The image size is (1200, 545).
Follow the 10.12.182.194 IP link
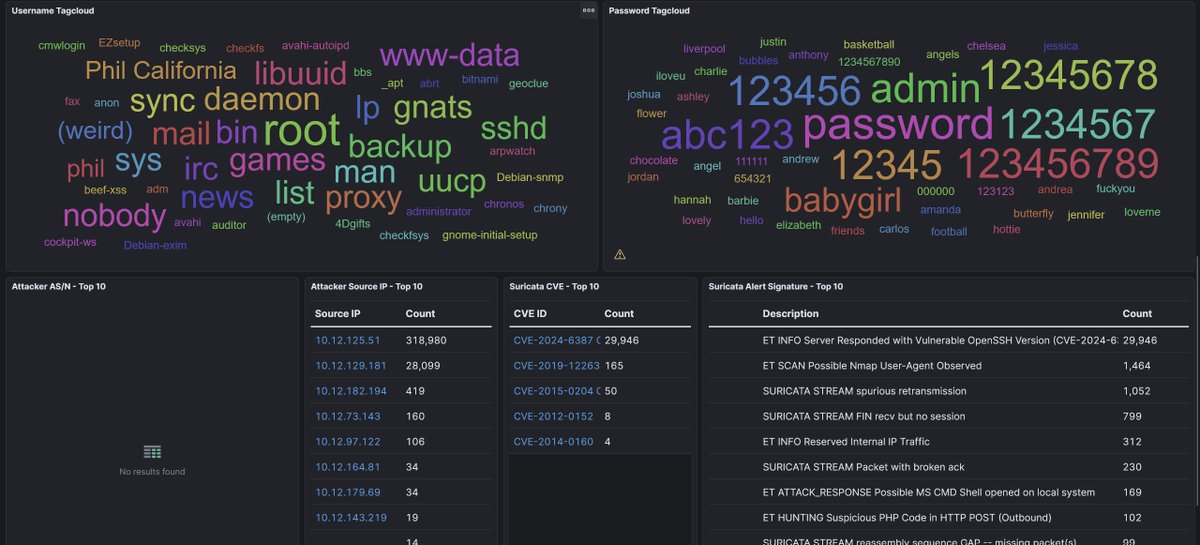pyautogui.click(x=351, y=391)
